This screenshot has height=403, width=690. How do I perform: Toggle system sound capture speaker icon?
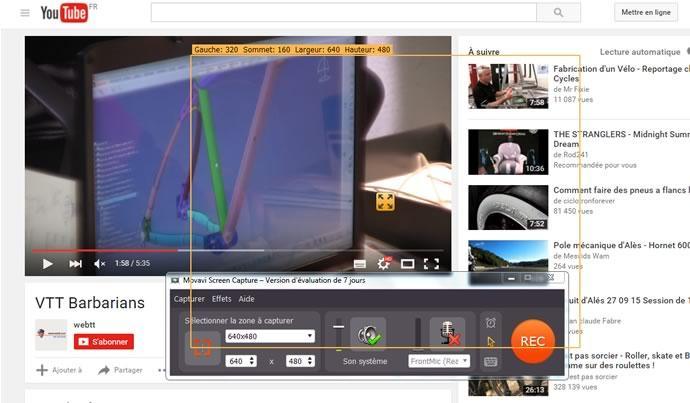368,336
